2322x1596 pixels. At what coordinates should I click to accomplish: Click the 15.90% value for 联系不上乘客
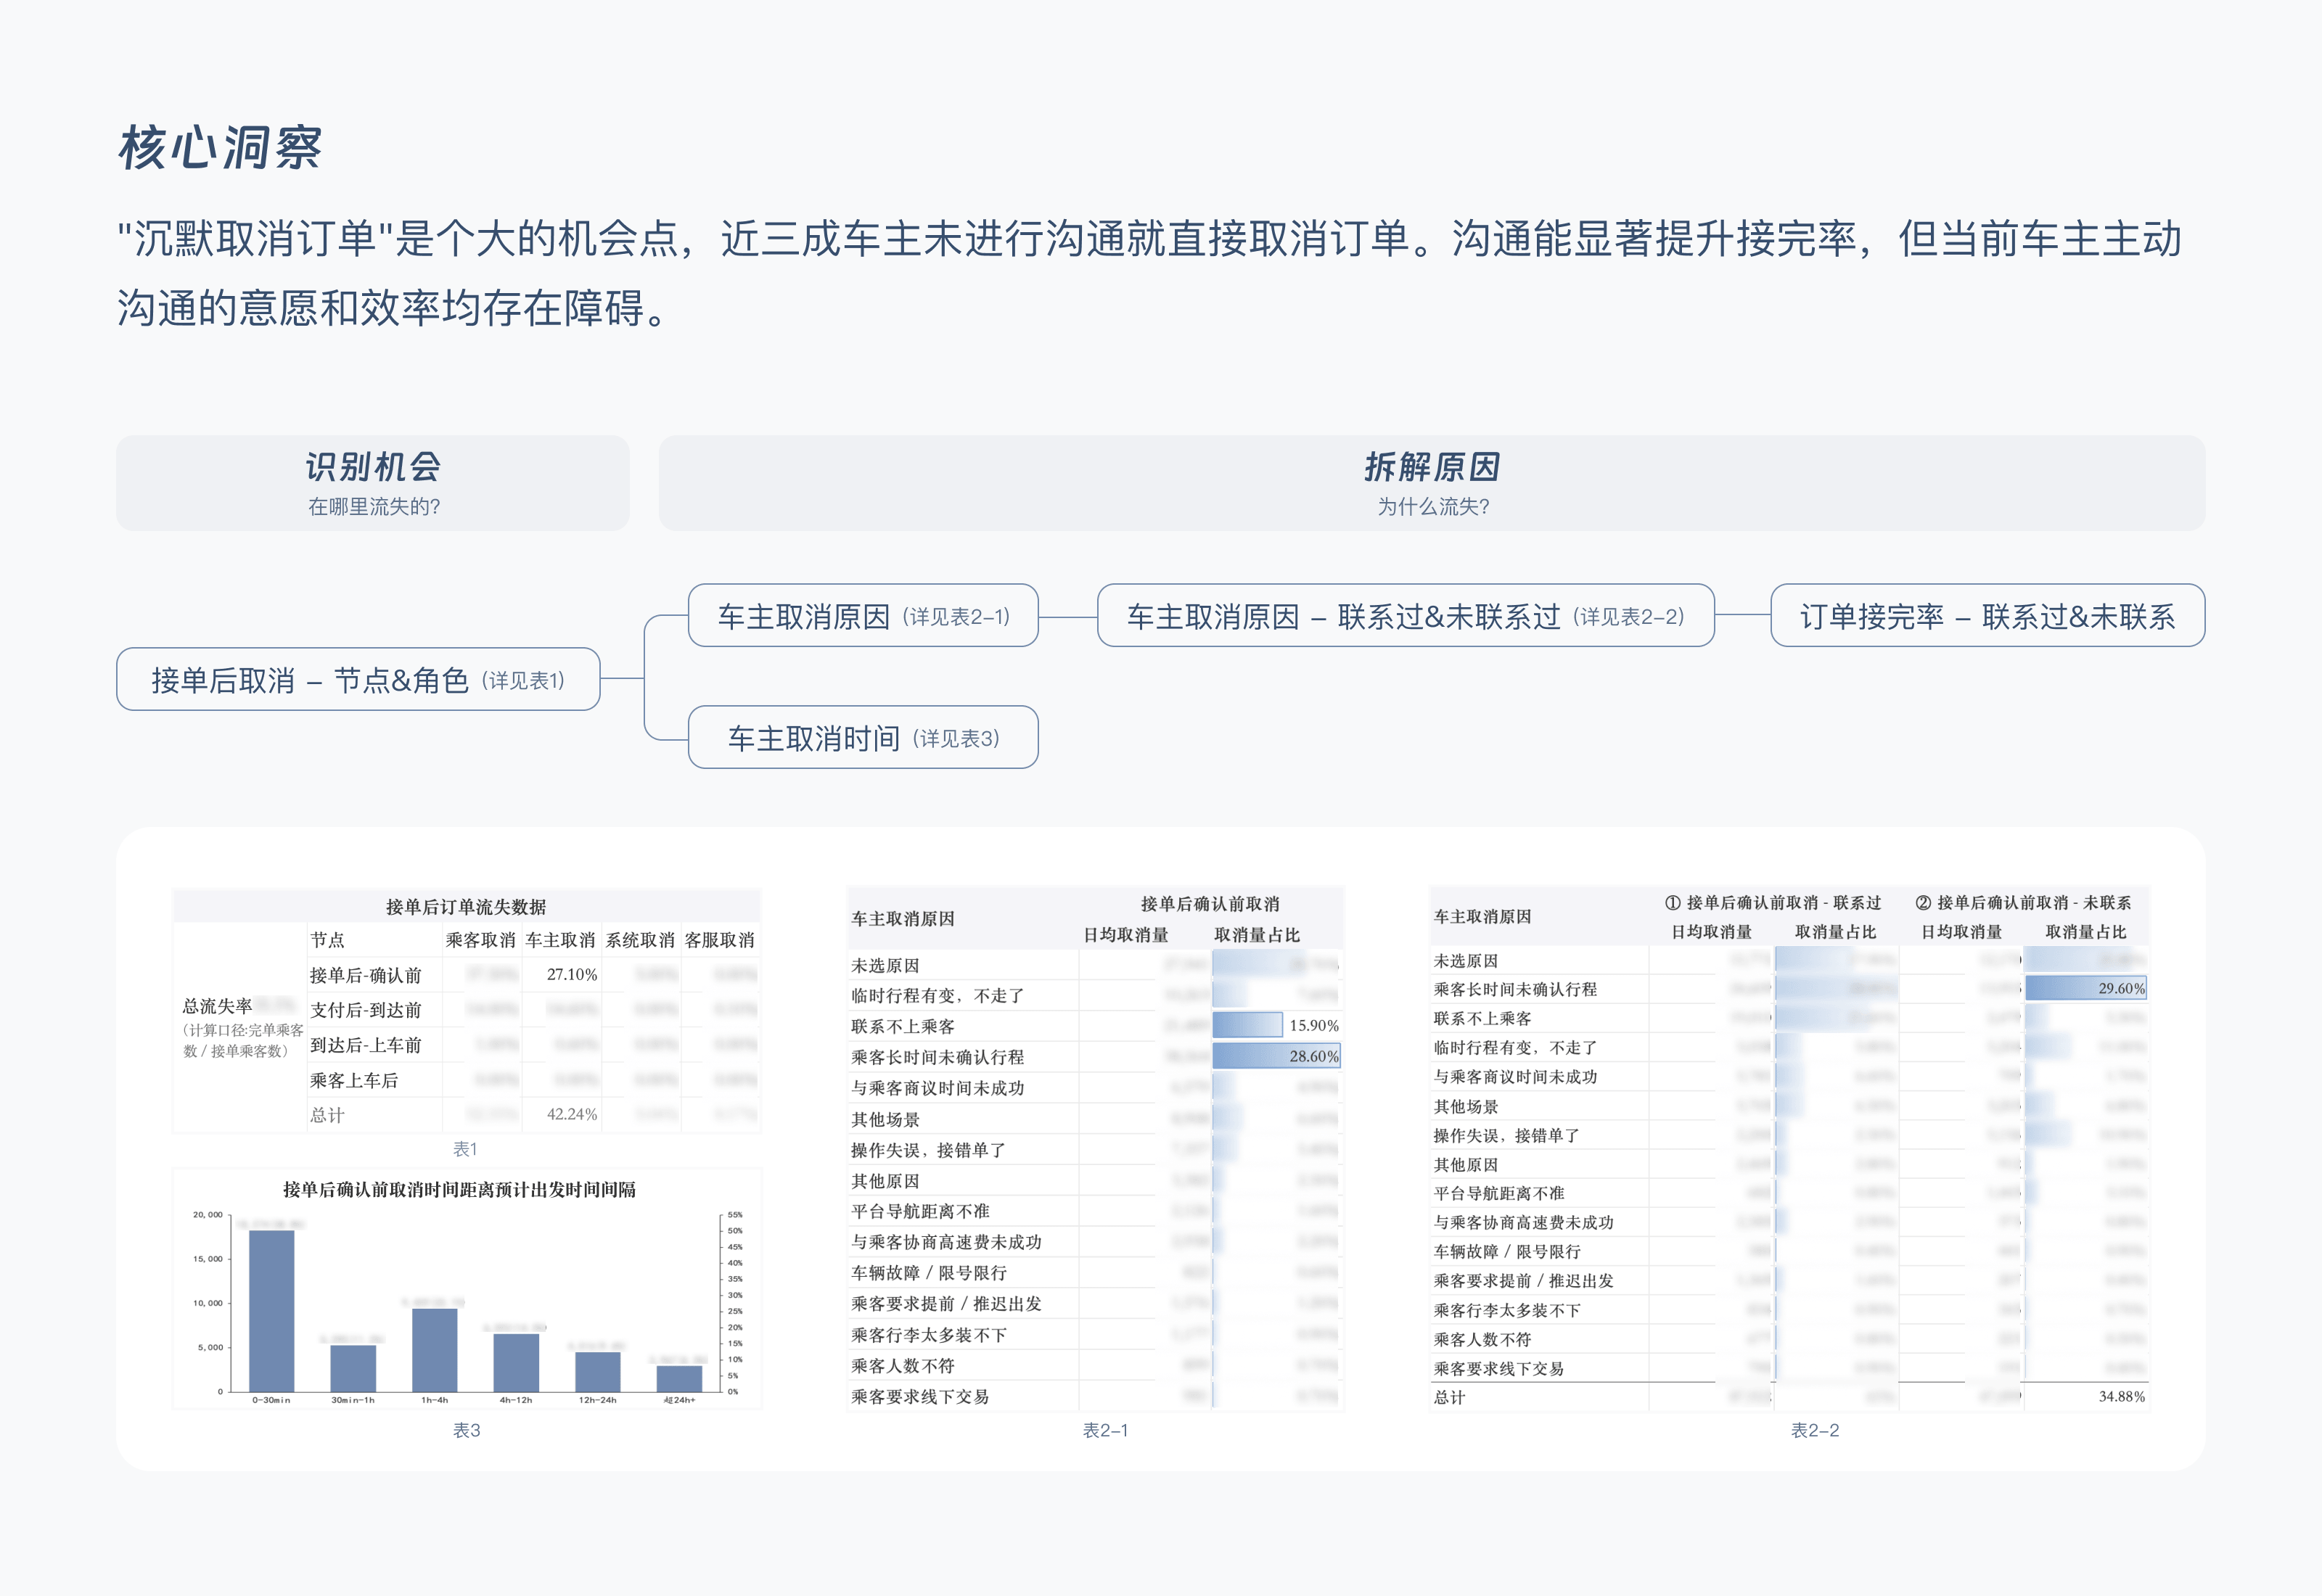tap(1313, 1025)
